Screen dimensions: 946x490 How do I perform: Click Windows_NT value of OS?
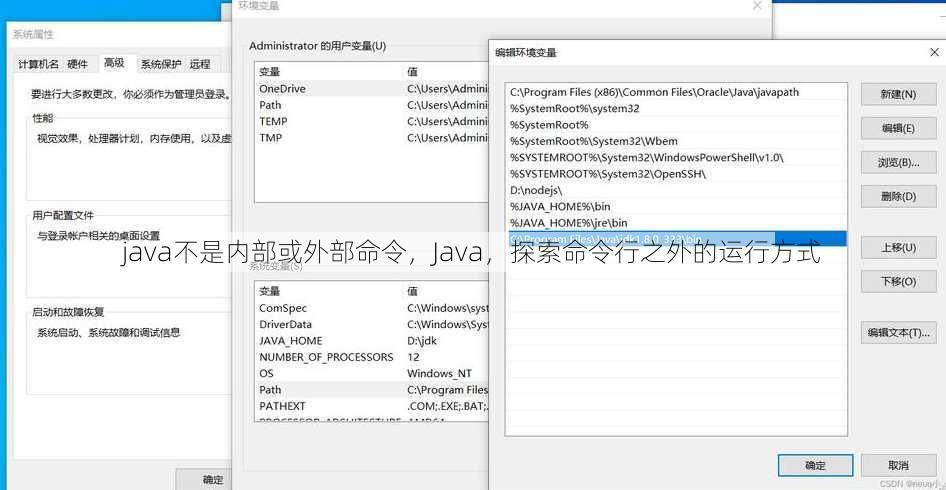click(x=439, y=374)
